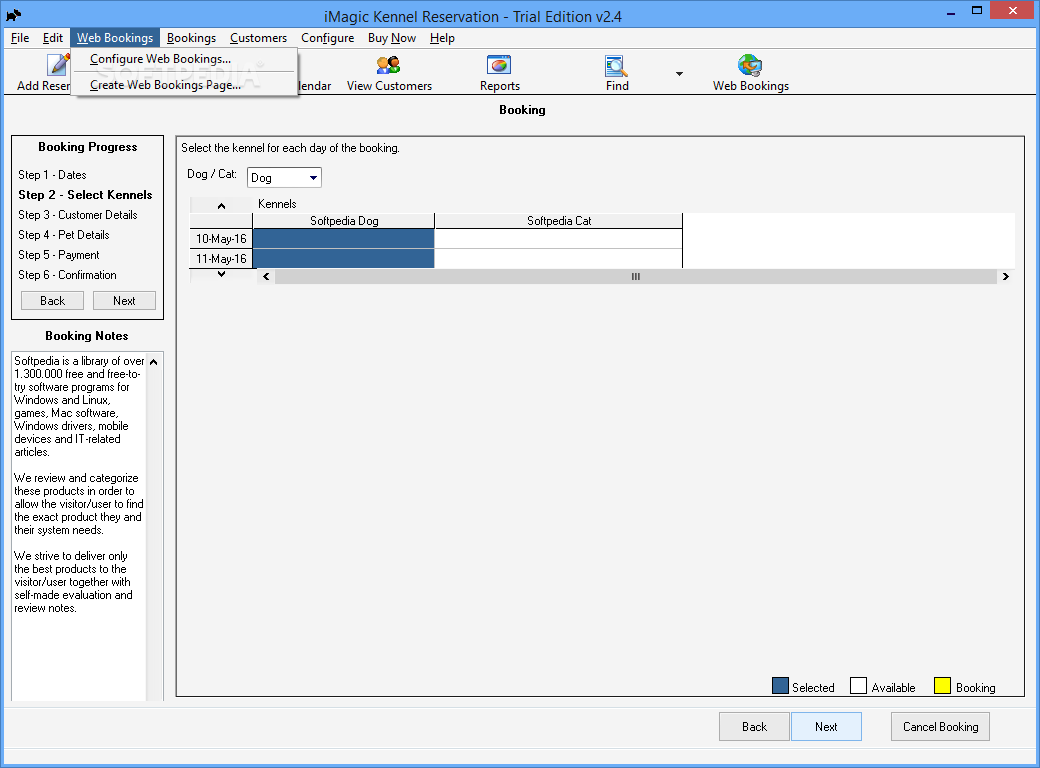
Task: Open the Buy Now menu
Action: pyautogui.click(x=392, y=38)
